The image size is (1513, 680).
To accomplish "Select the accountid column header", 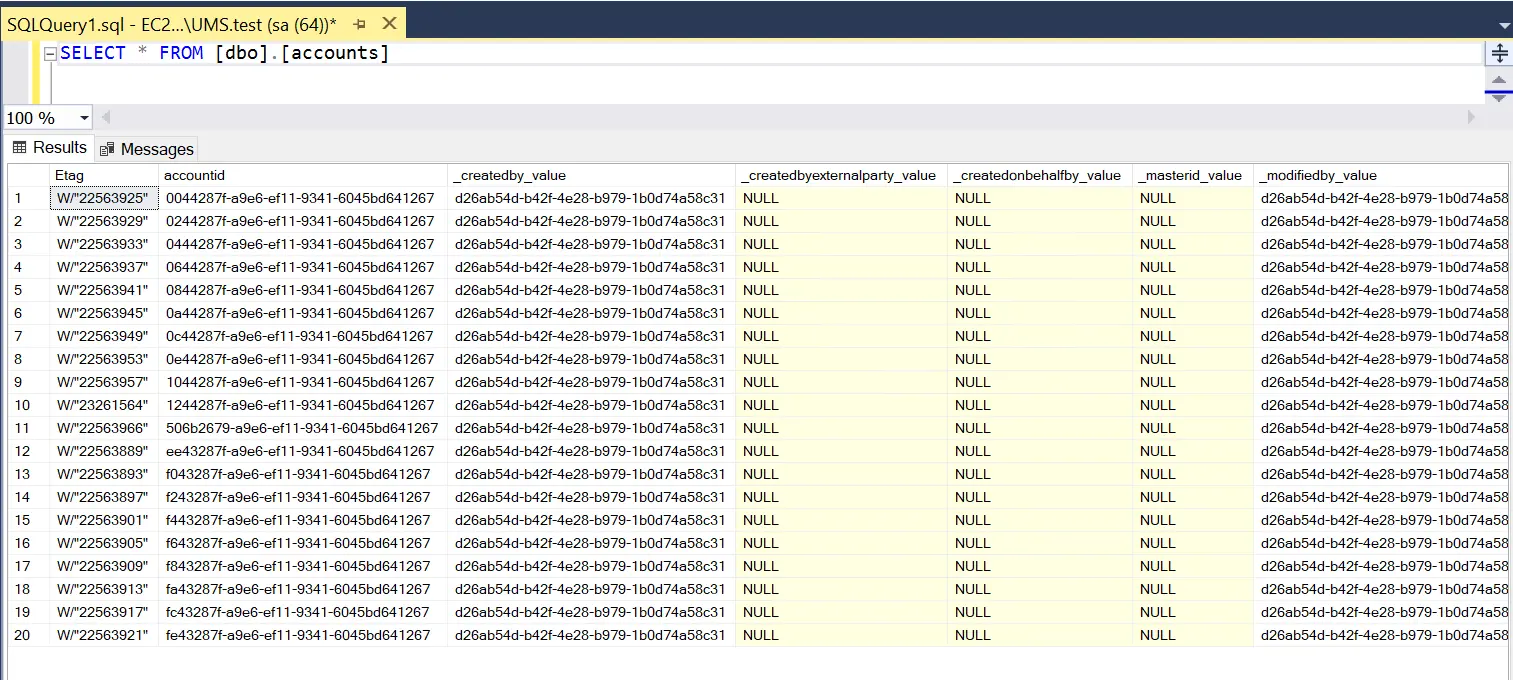I will click(303, 175).
